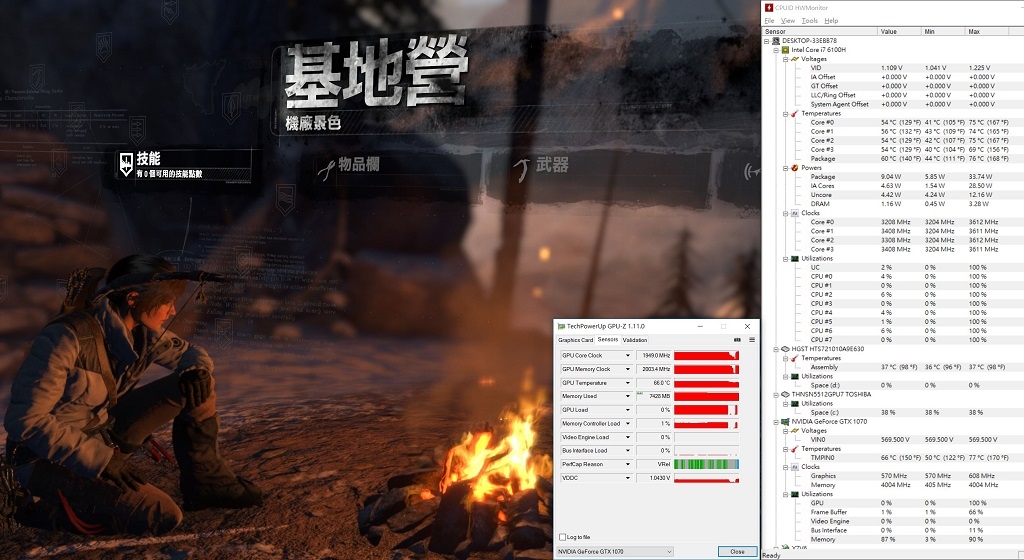This screenshot has height=560, width=1024.
Task: Click the Clocks icon under NVIDIA GeForce GTX 1070
Action: coord(795,467)
